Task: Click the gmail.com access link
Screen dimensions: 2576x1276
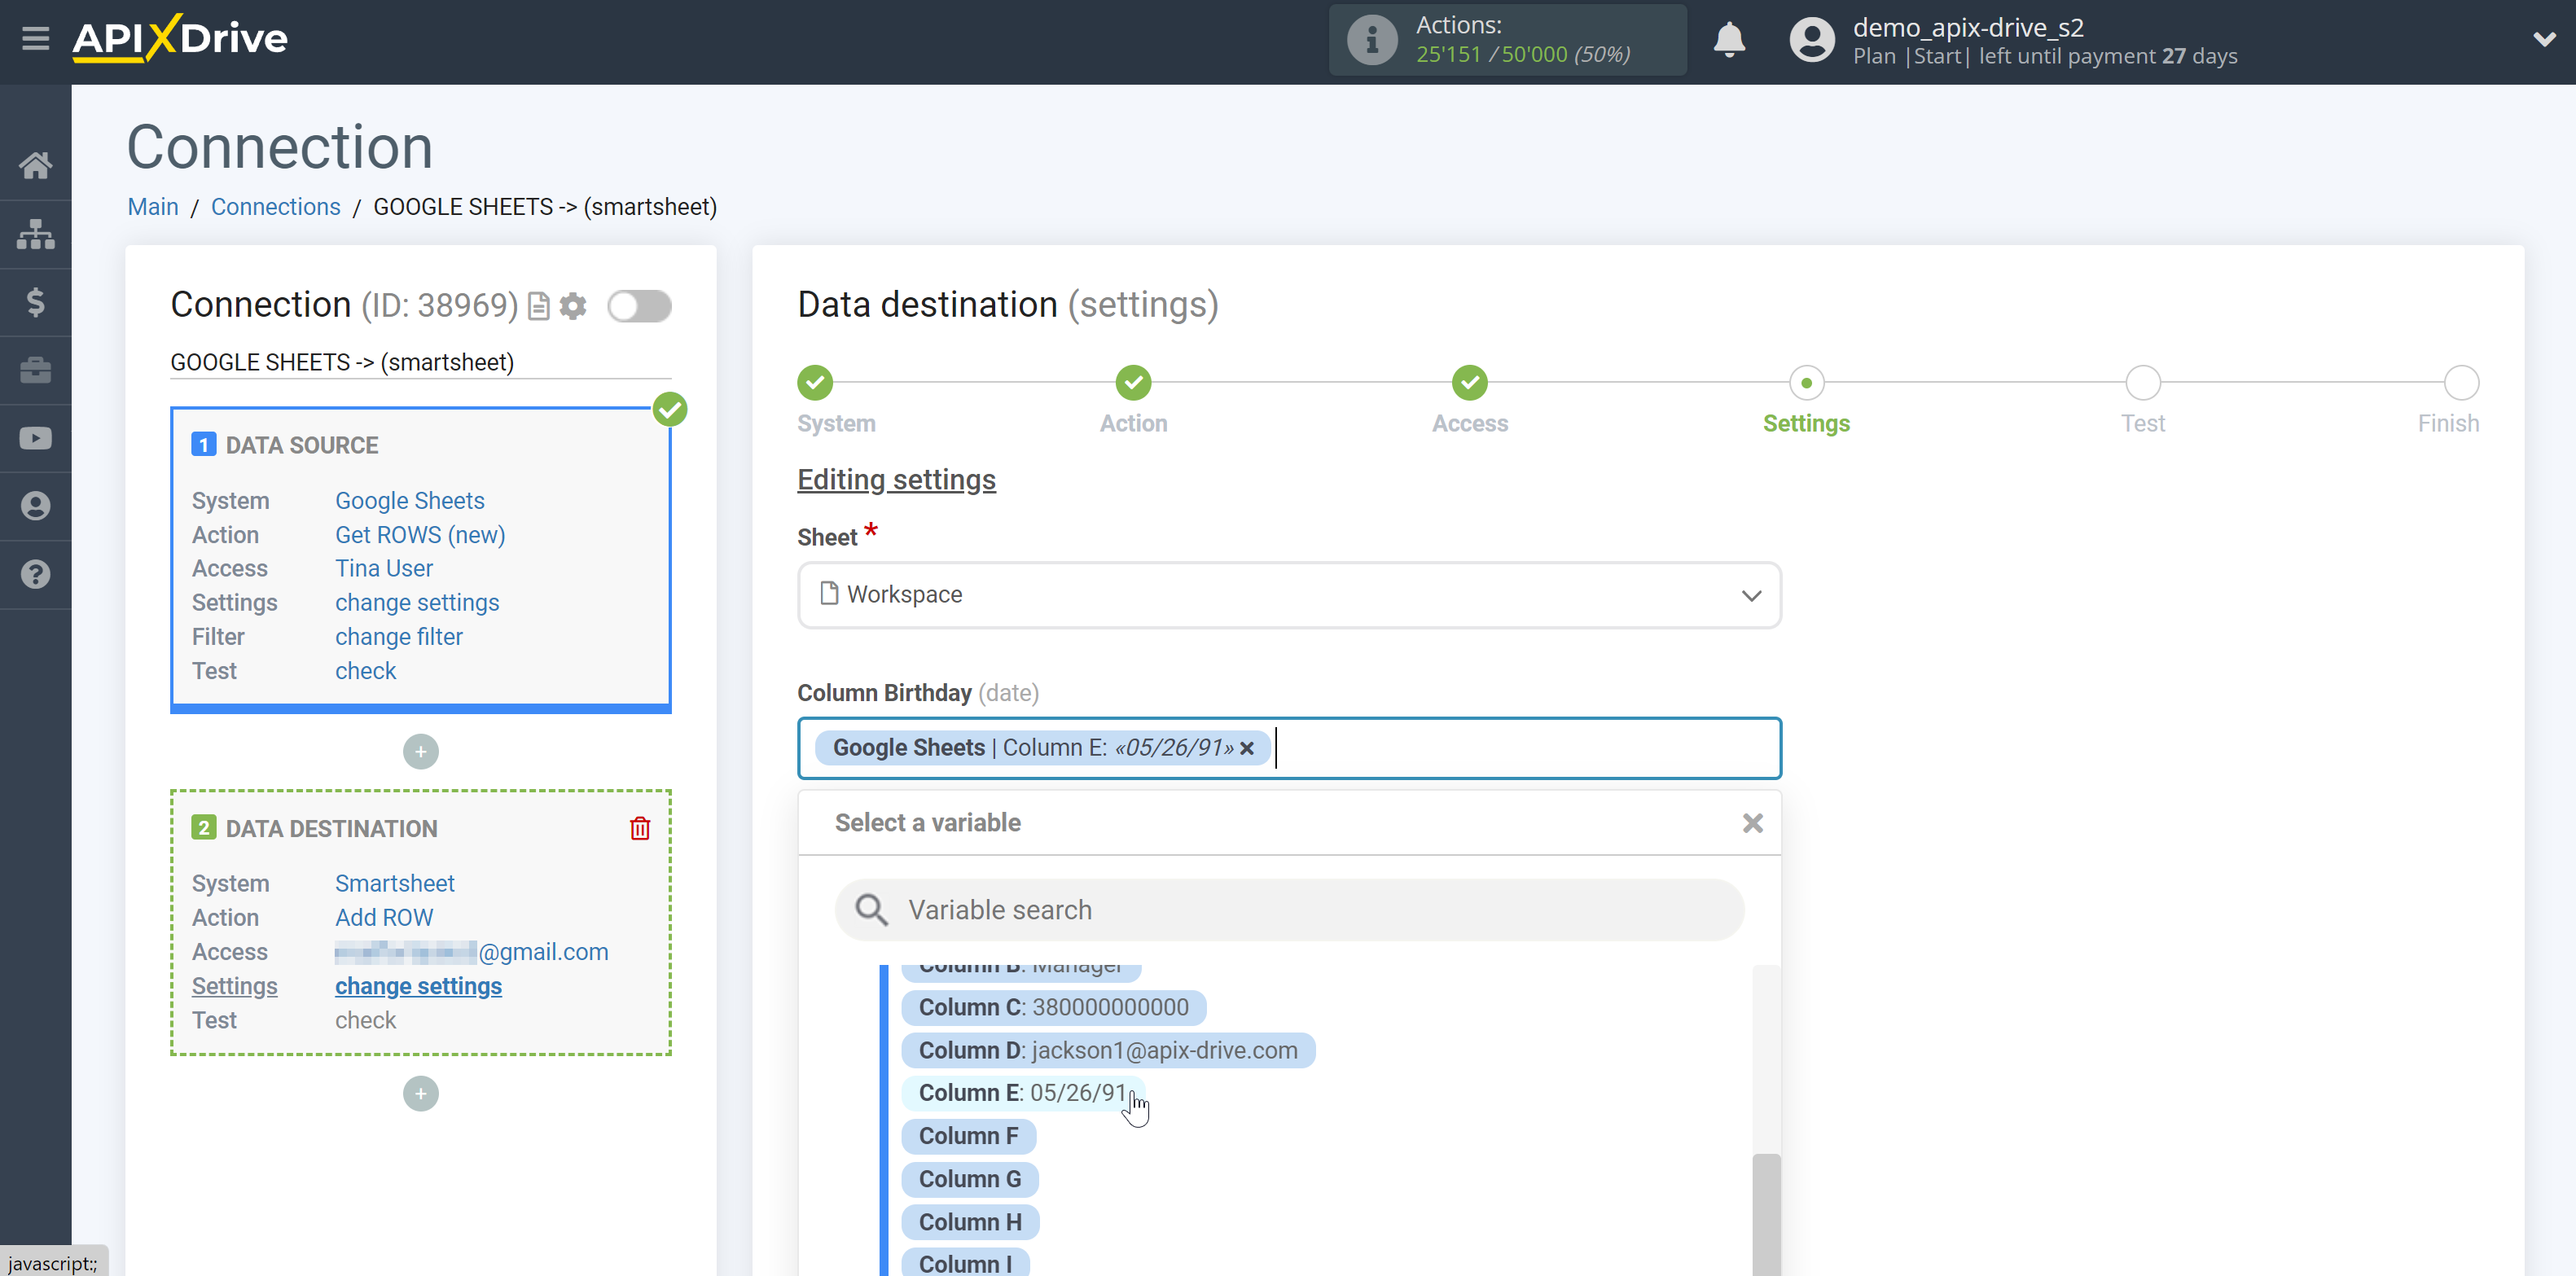Action: coord(472,952)
